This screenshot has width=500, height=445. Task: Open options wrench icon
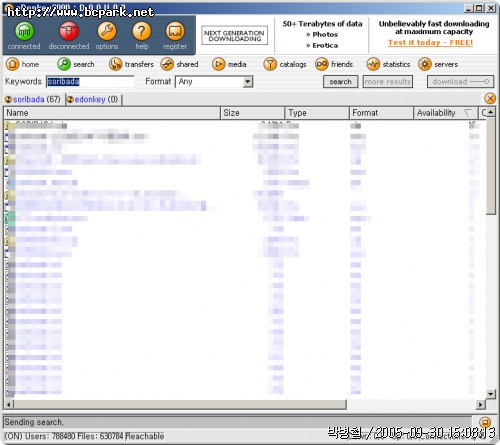point(107,31)
